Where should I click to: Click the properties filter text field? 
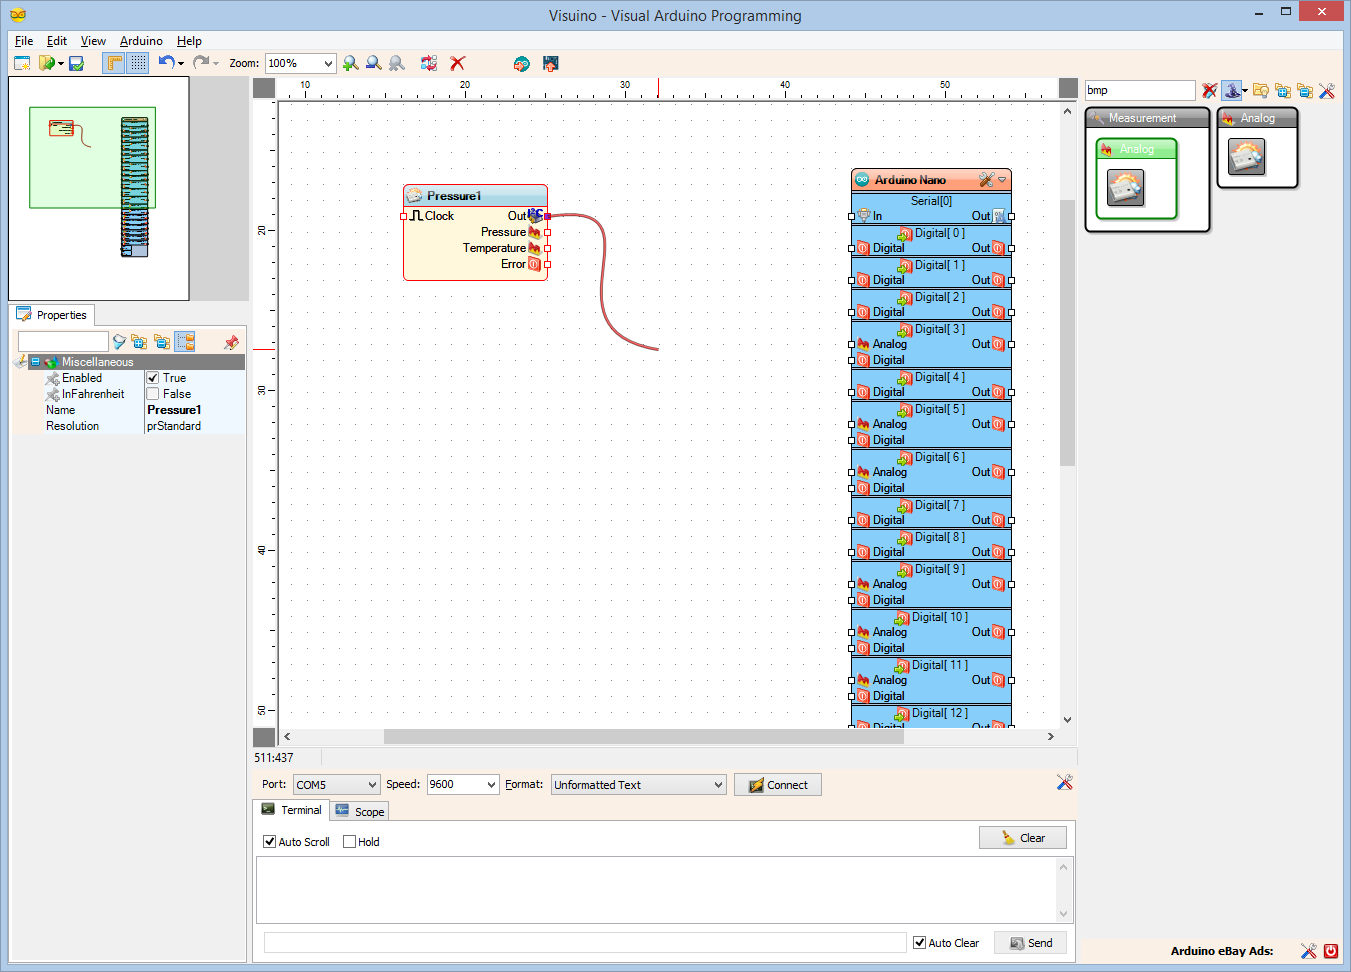pos(63,342)
